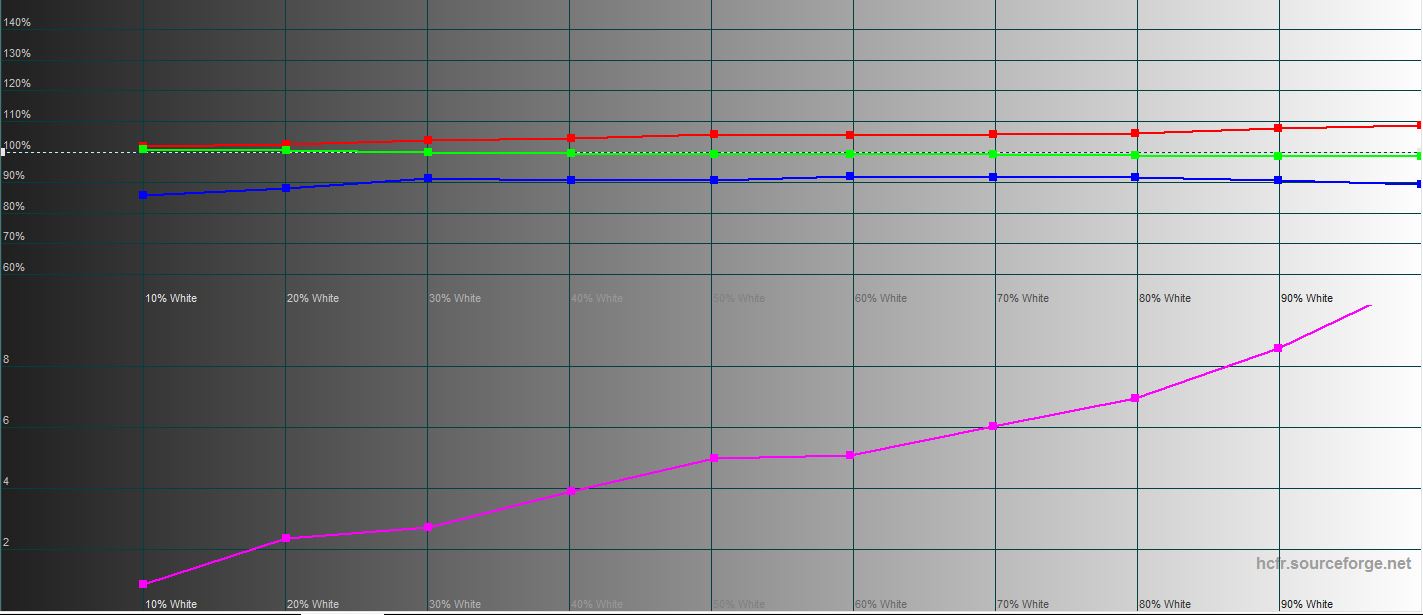Select the magenta delta point at 50% White
Screen dimensions: 1423x615
(x=714, y=458)
